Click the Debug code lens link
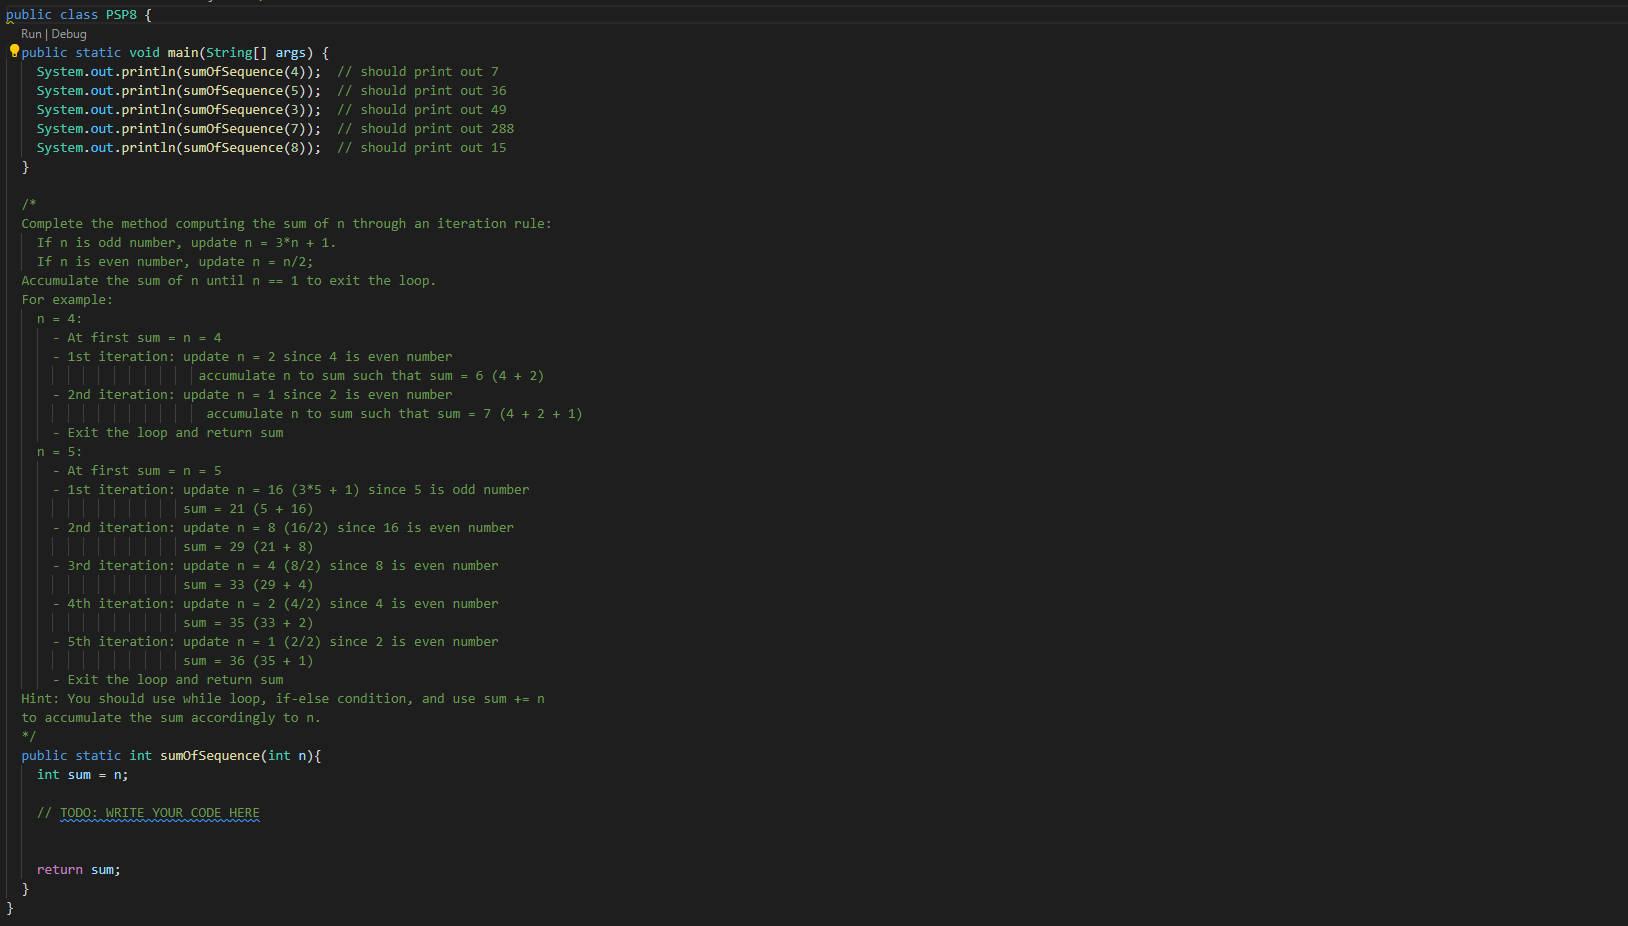Image resolution: width=1628 pixels, height=926 pixels. [68, 33]
